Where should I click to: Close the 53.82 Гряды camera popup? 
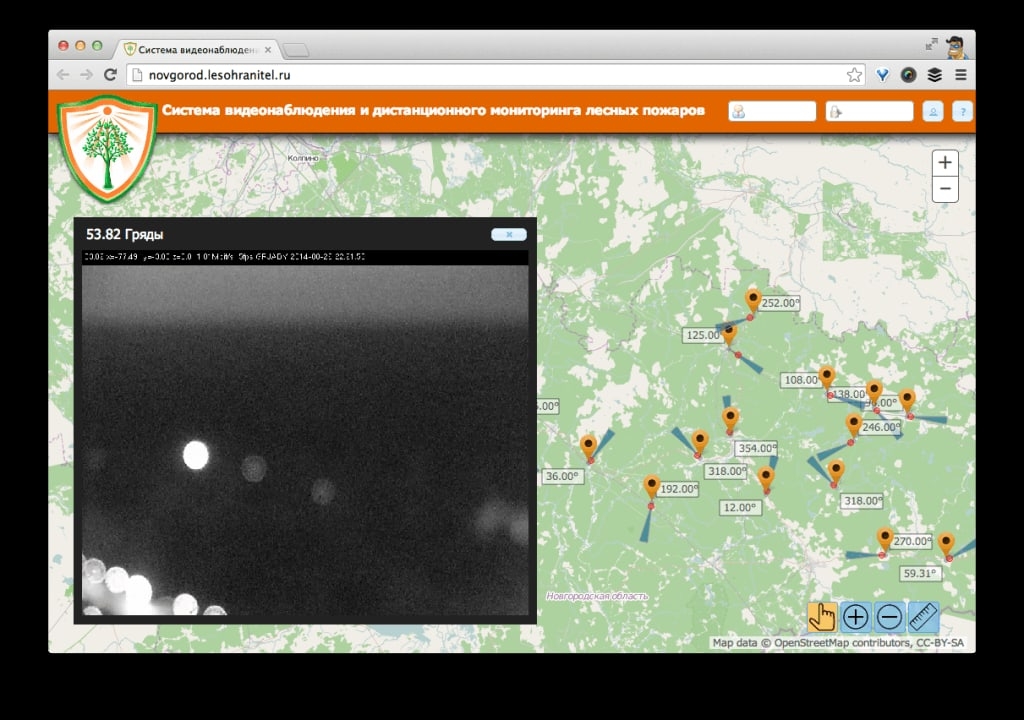[x=508, y=234]
